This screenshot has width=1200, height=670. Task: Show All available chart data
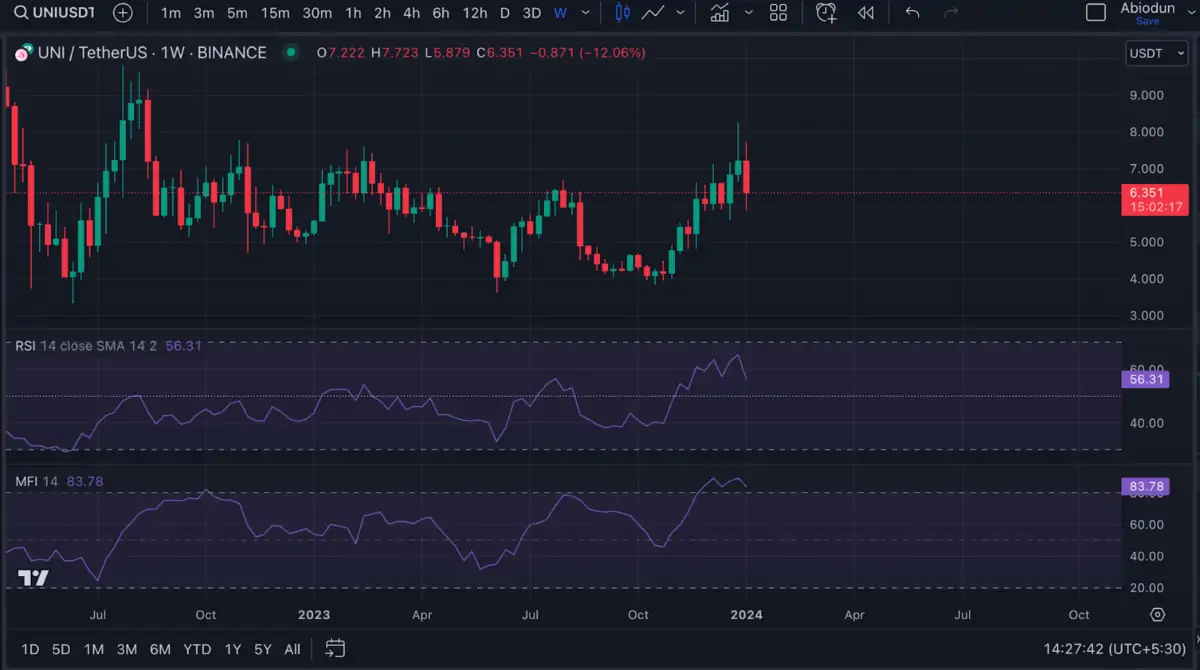click(292, 649)
